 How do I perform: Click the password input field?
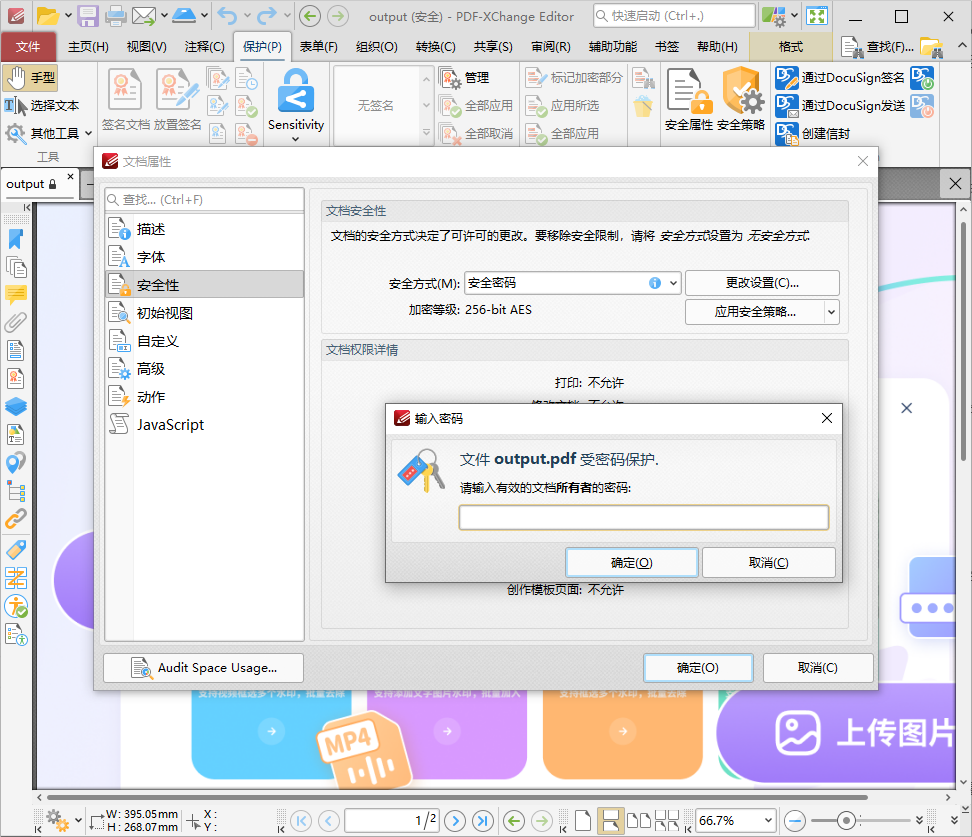pyautogui.click(x=643, y=517)
